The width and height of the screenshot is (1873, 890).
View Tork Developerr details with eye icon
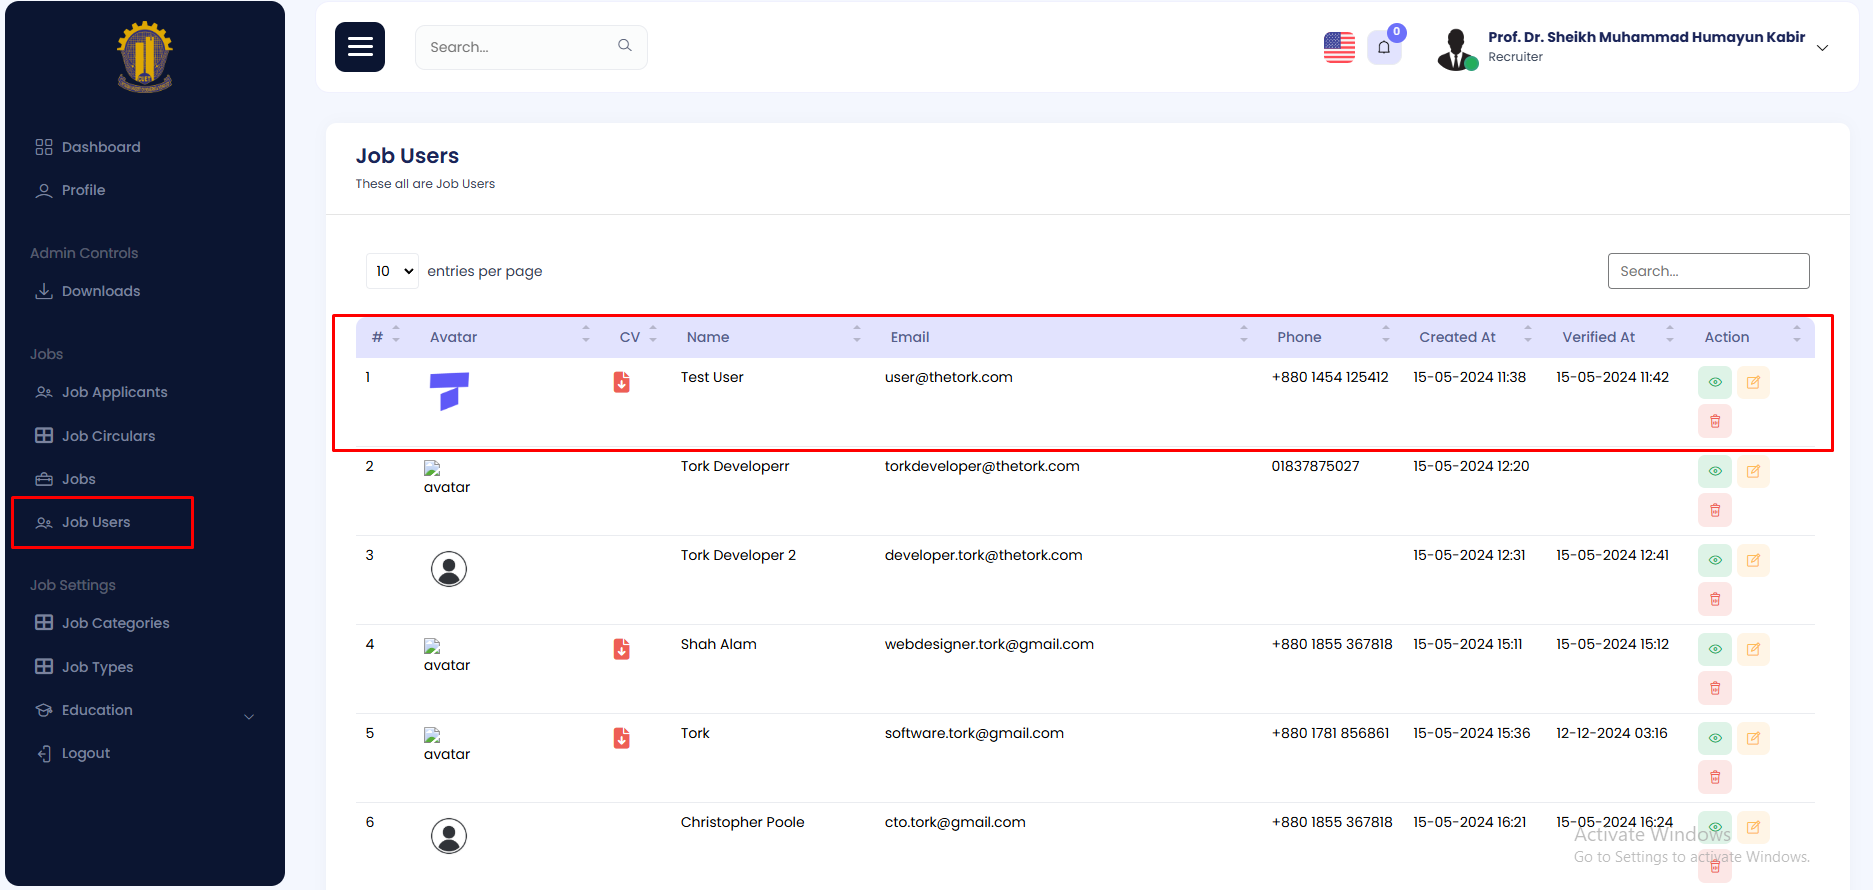click(x=1714, y=471)
